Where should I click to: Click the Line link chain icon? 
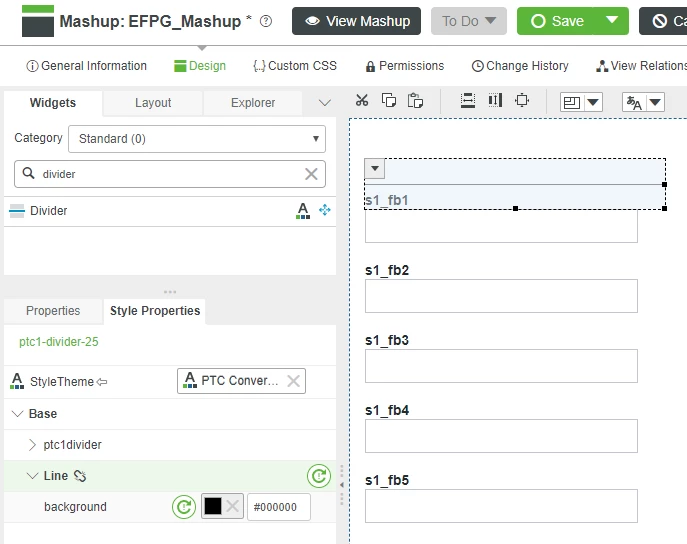pyautogui.click(x=80, y=476)
